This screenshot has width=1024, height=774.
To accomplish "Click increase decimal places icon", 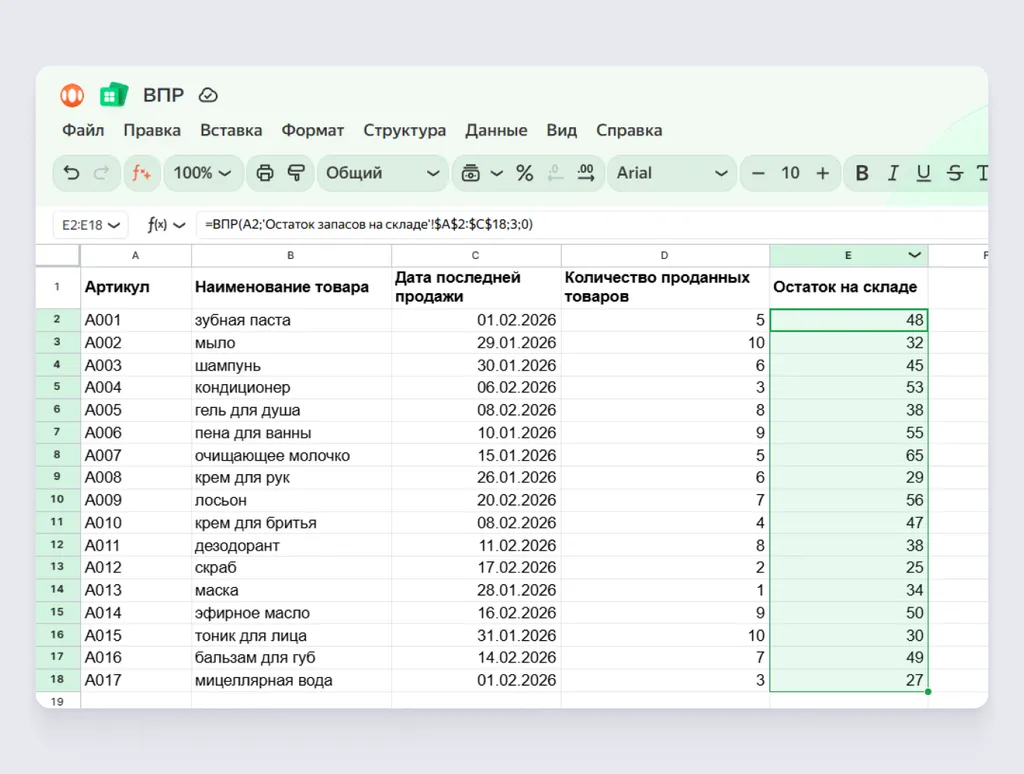I will pyautogui.click(x=586, y=173).
